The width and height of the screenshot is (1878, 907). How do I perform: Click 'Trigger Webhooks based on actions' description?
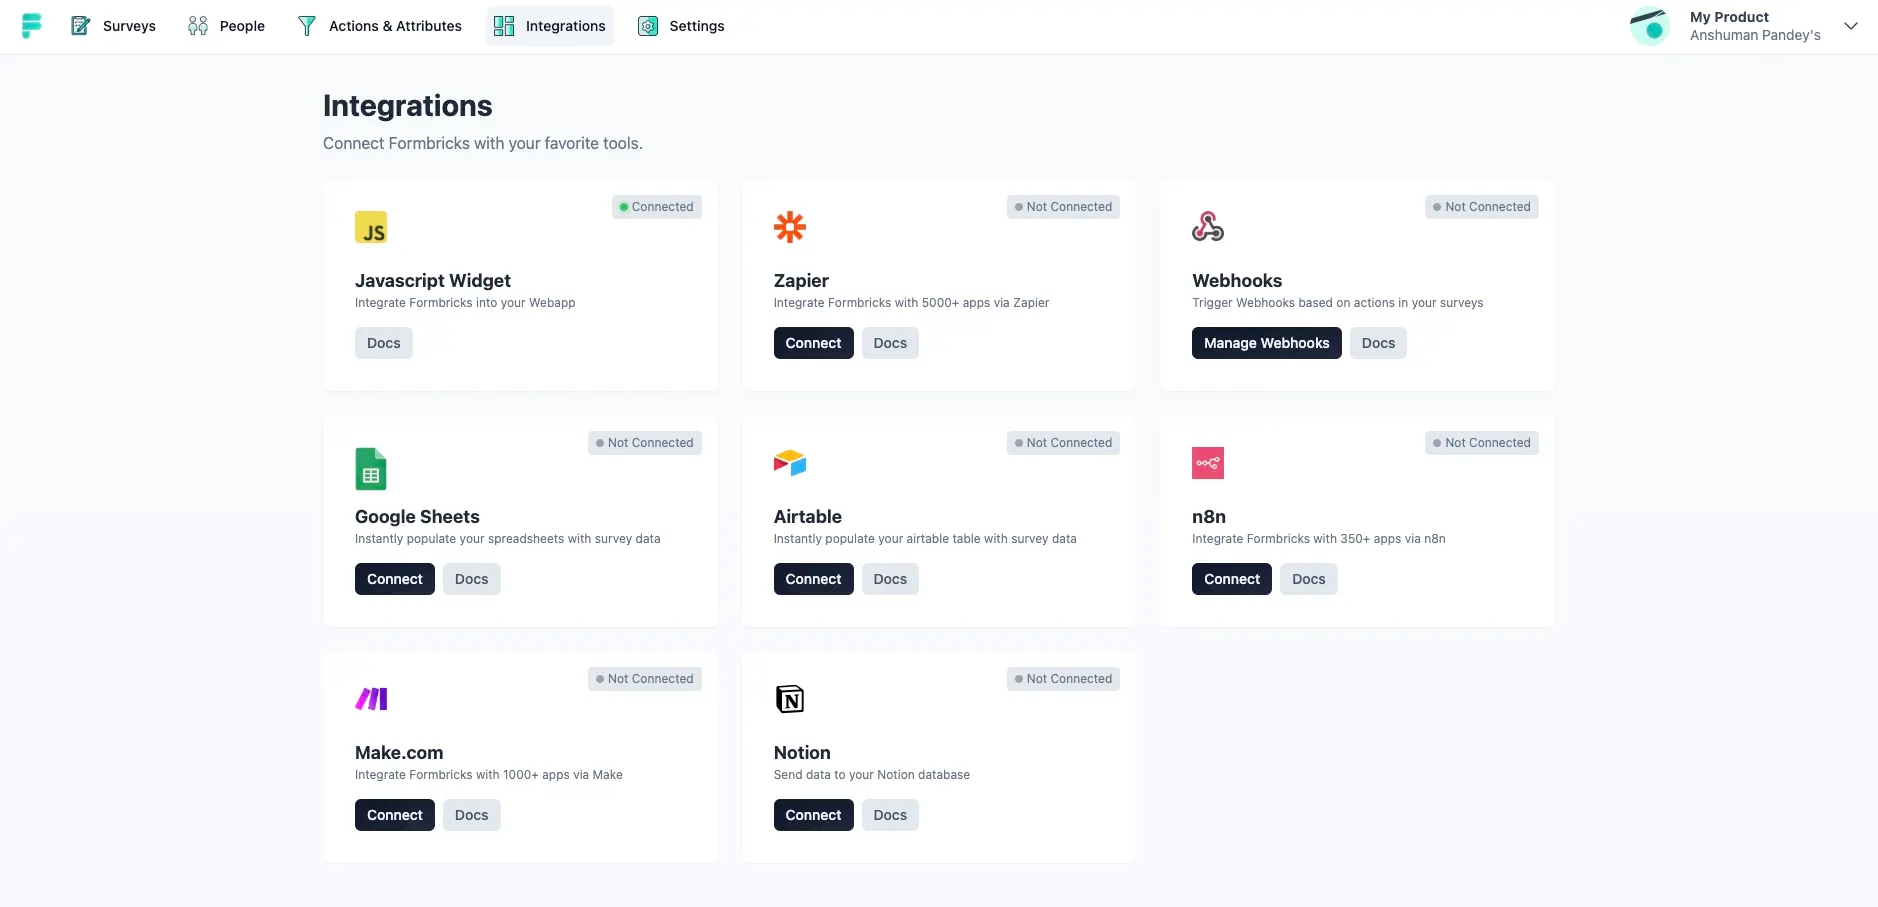(1338, 303)
